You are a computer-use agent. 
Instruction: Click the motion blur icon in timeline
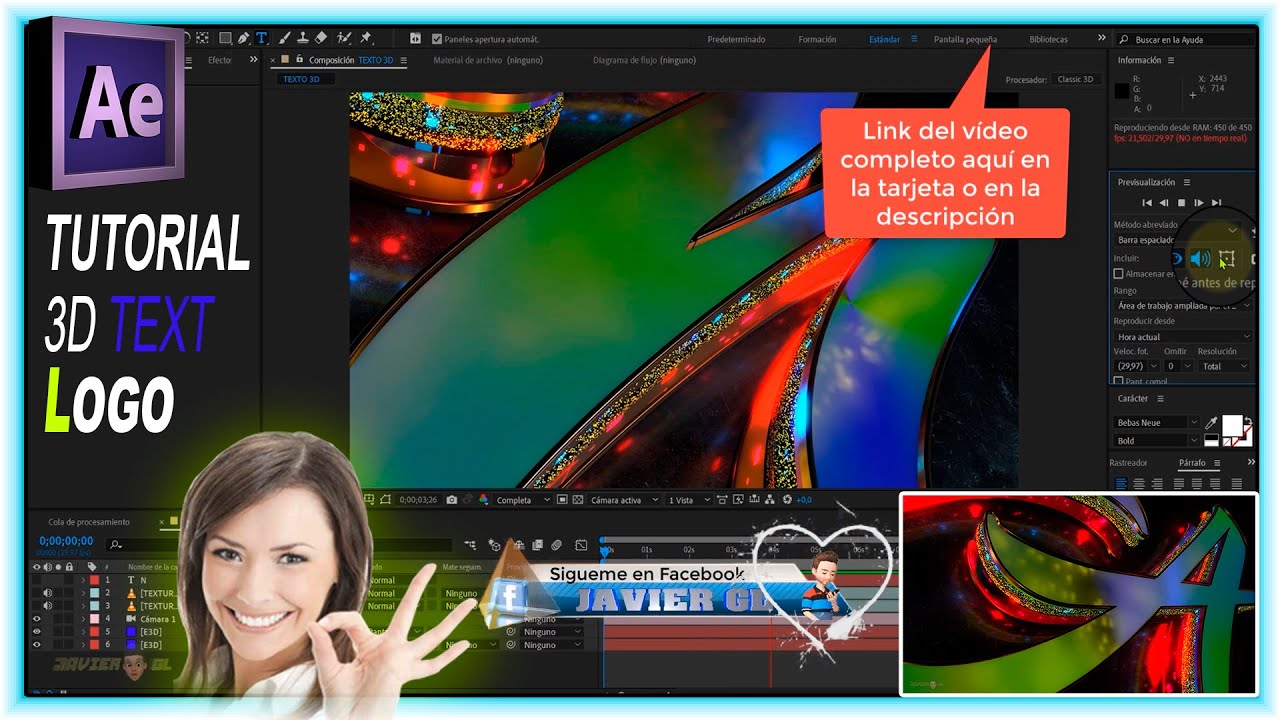click(x=556, y=545)
